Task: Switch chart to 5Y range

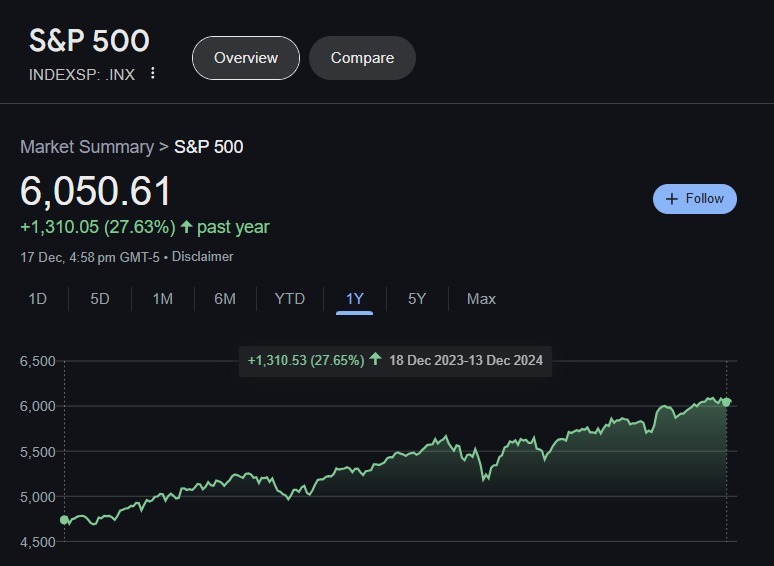Action: point(417,299)
